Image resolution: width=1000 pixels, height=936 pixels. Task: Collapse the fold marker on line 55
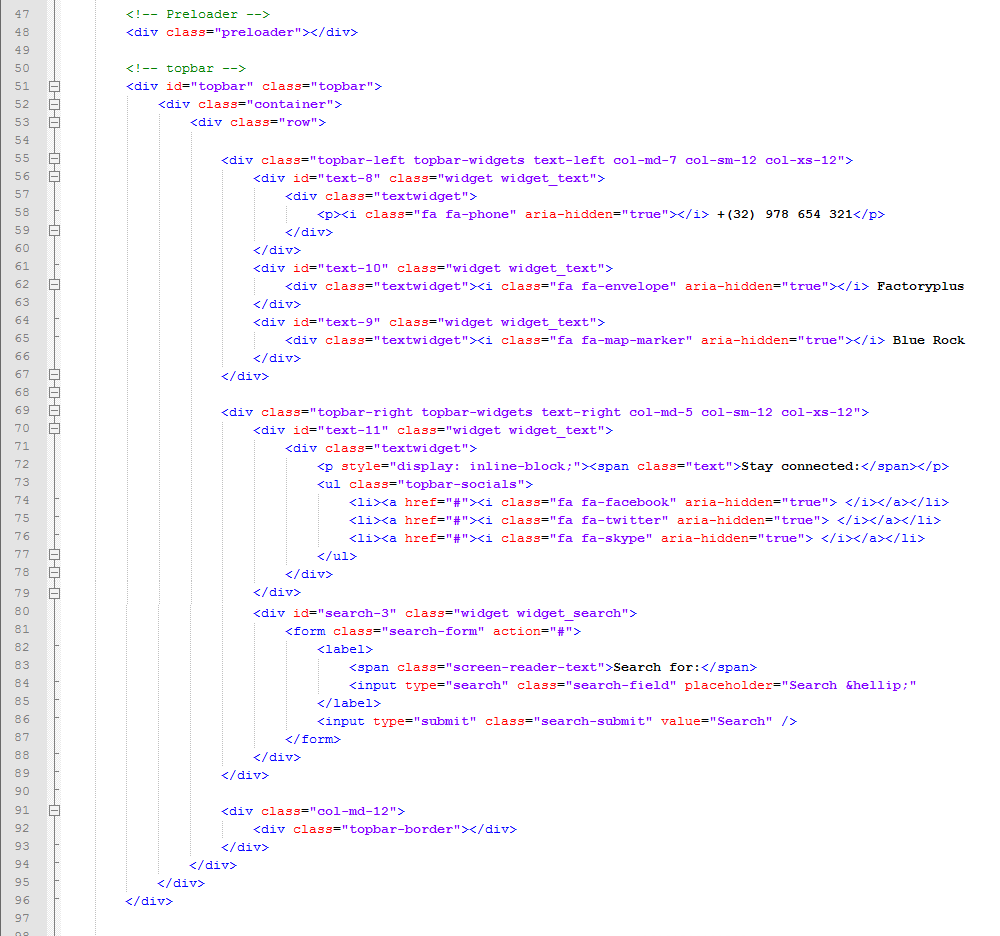coord(54,159)
